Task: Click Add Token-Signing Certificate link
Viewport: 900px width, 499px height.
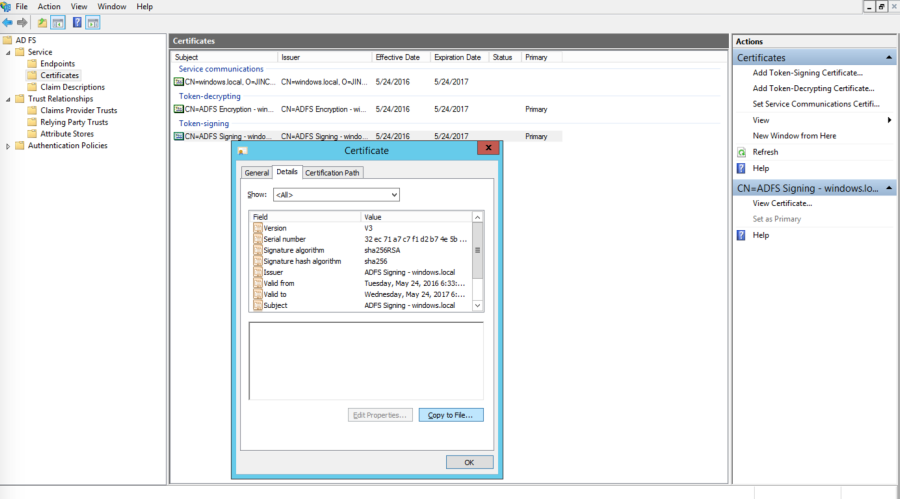Action: [x=807, y=73]
